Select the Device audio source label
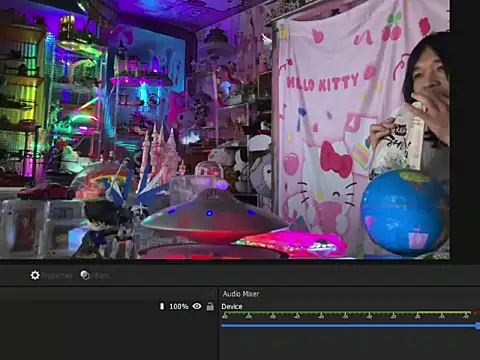The image size is (480, 360). (232, 306)
